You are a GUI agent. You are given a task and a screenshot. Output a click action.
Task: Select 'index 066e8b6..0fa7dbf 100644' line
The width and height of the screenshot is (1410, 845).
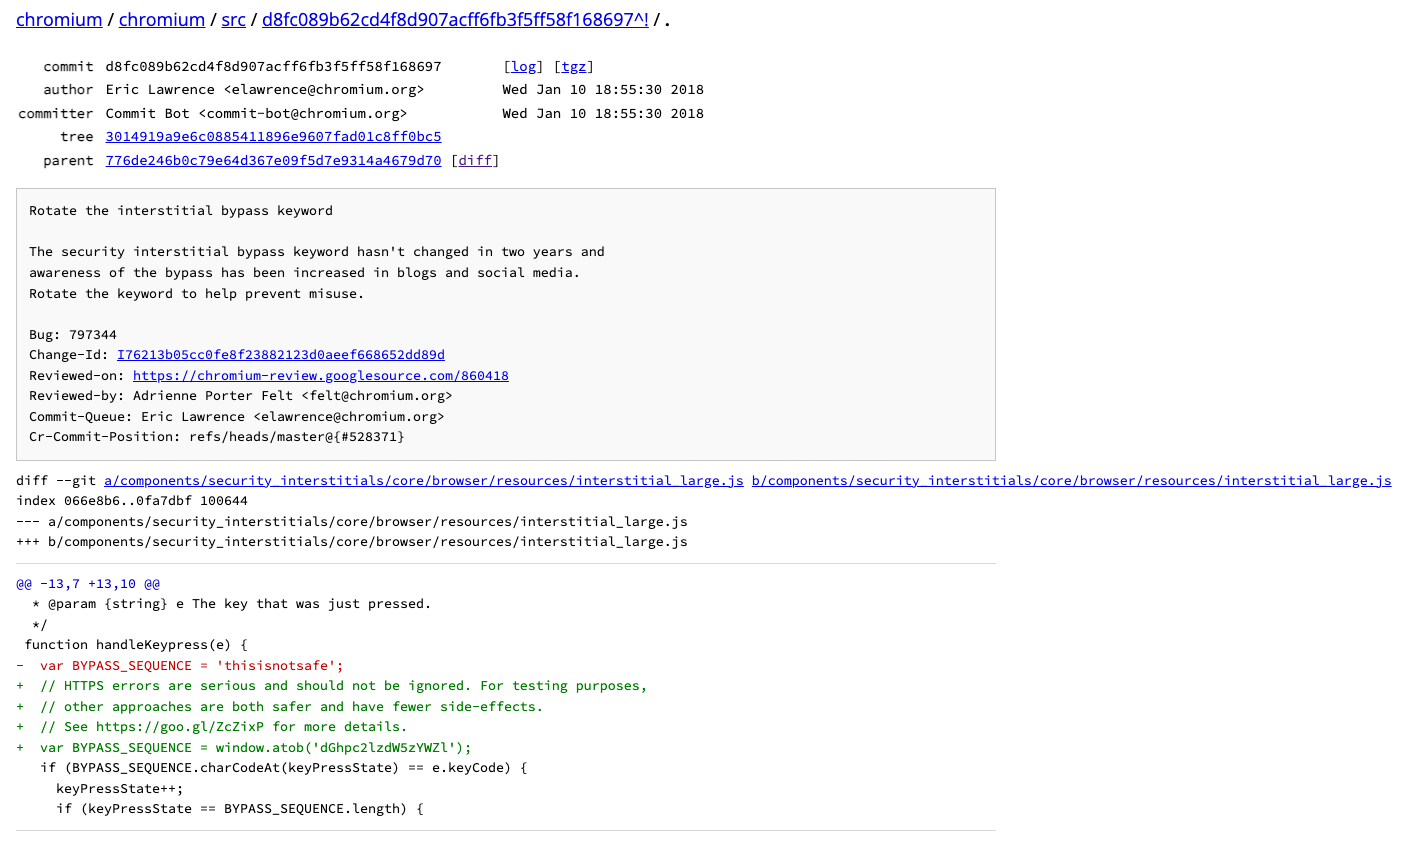[132, 501]
